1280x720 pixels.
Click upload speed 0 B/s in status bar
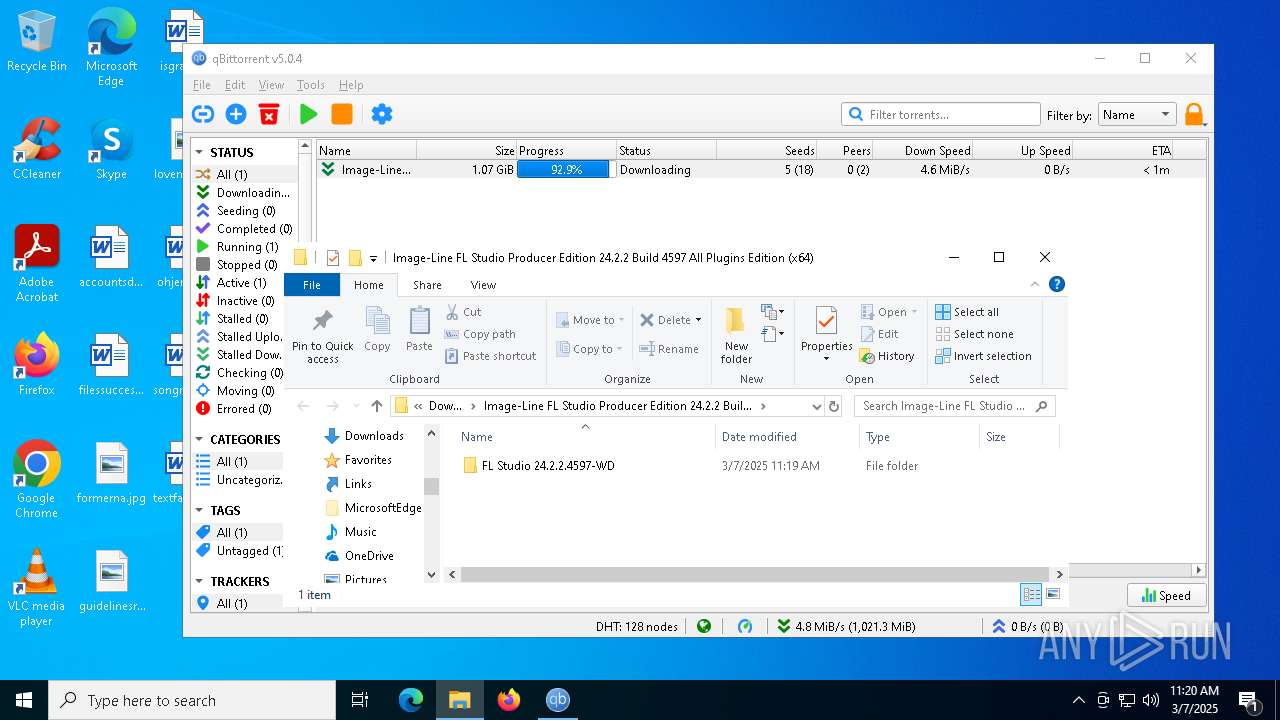1027,626
